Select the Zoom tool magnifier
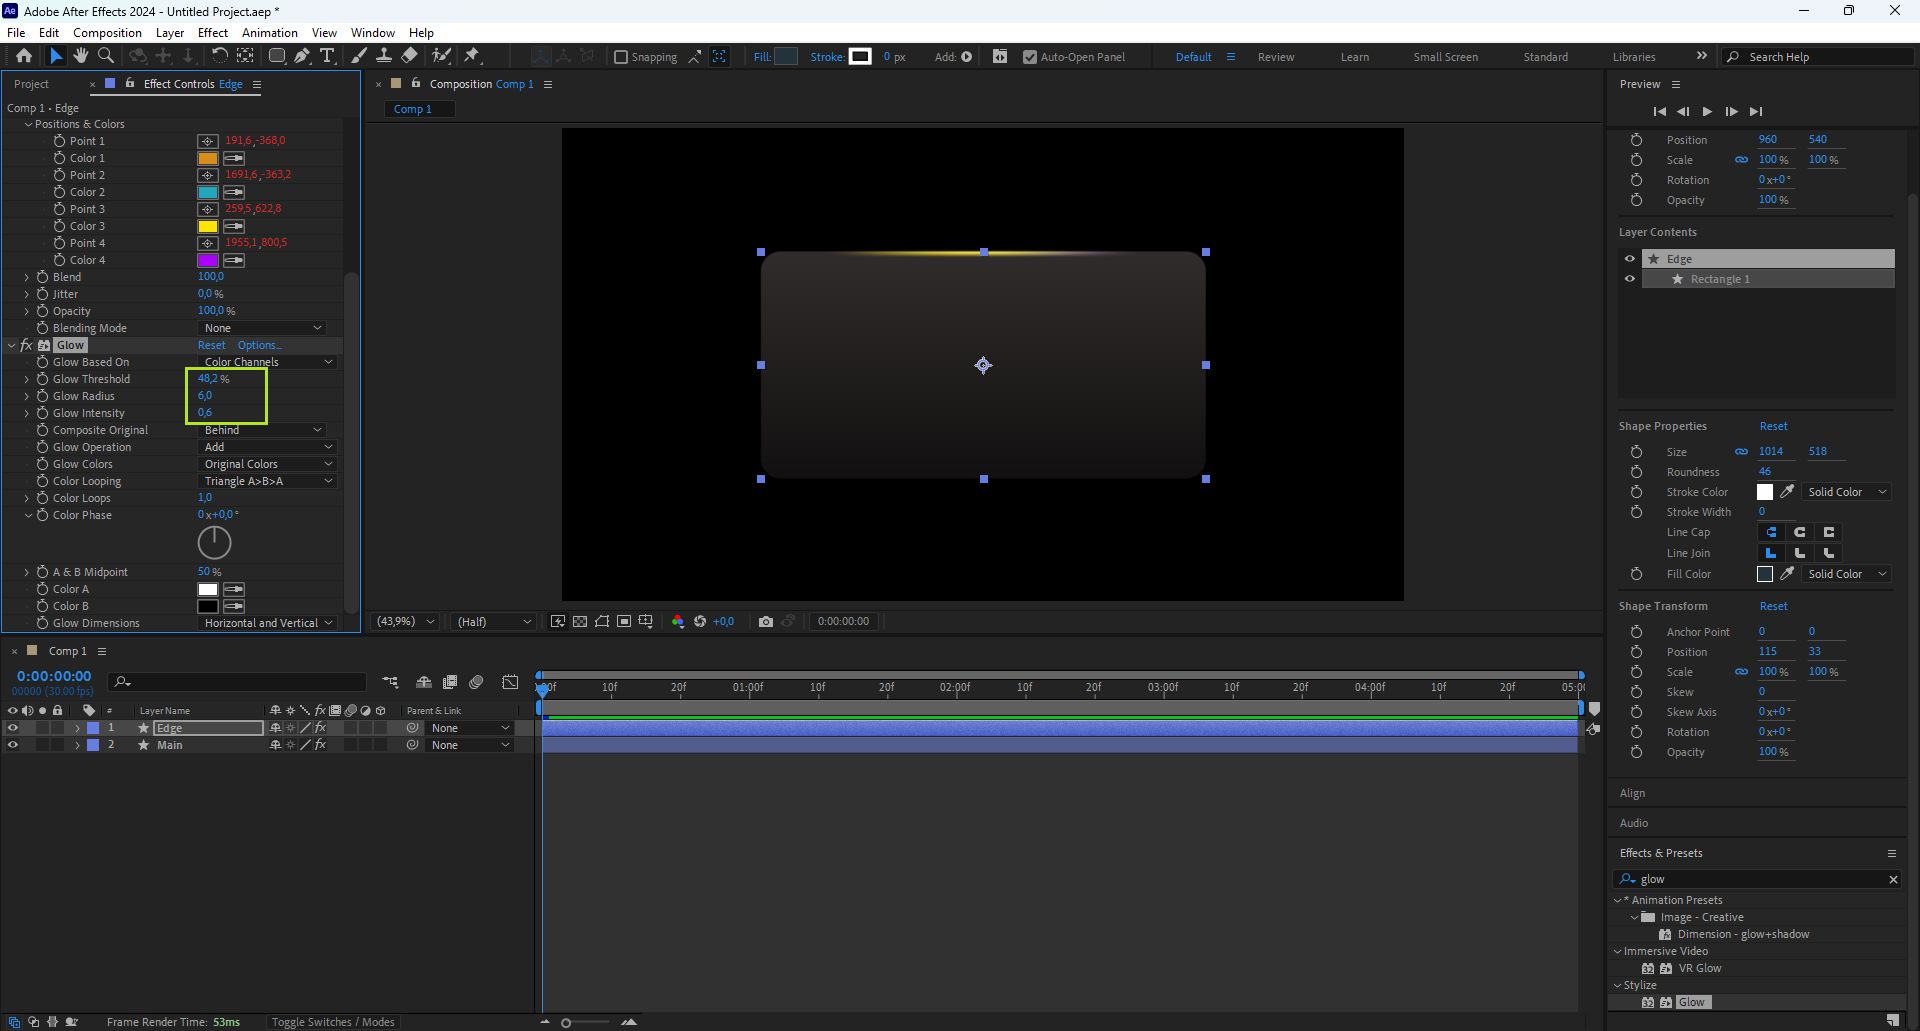The width and height of the screenshot is (1920, 1031). point(106,56)
